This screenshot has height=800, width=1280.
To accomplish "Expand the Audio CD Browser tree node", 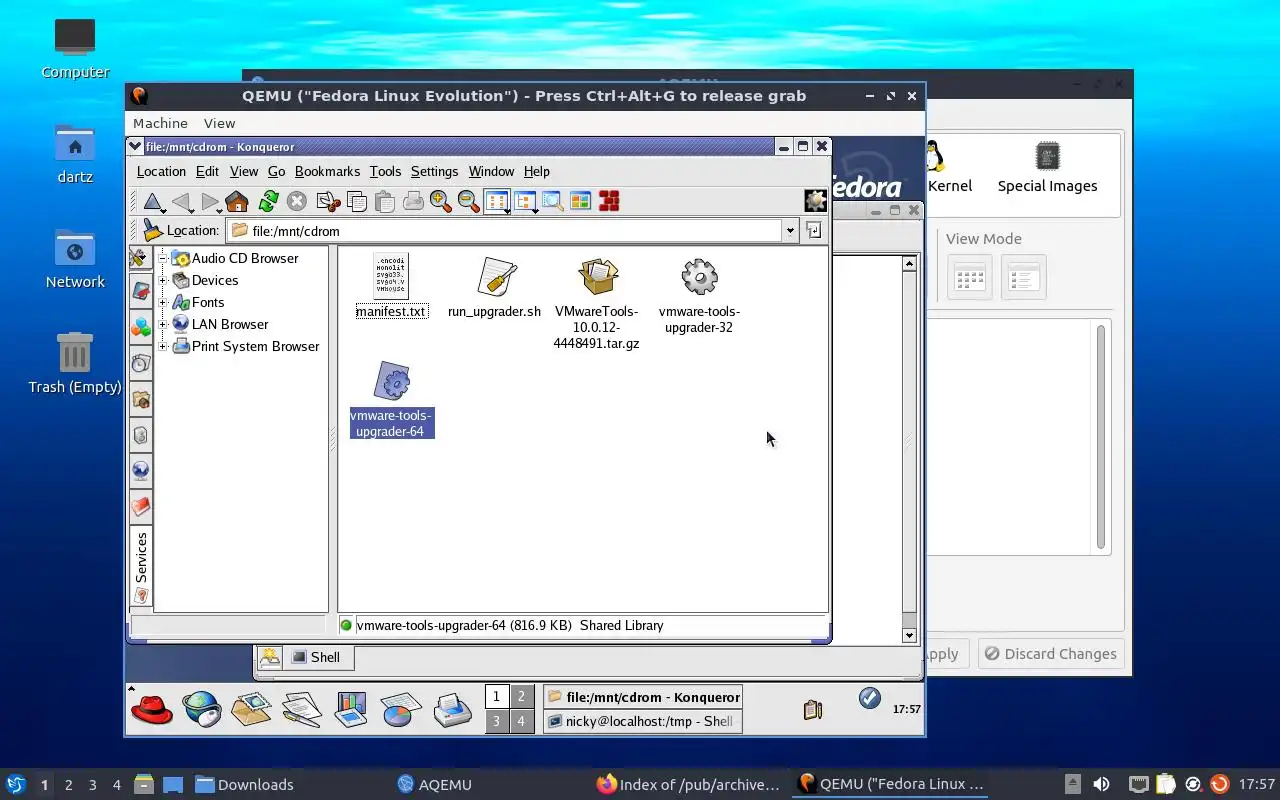I will click(162, 258).
